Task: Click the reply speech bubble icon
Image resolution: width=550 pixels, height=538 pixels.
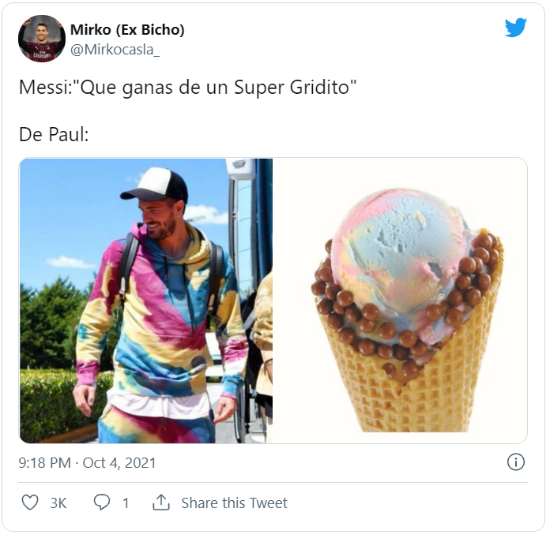Action: point(102,502)
